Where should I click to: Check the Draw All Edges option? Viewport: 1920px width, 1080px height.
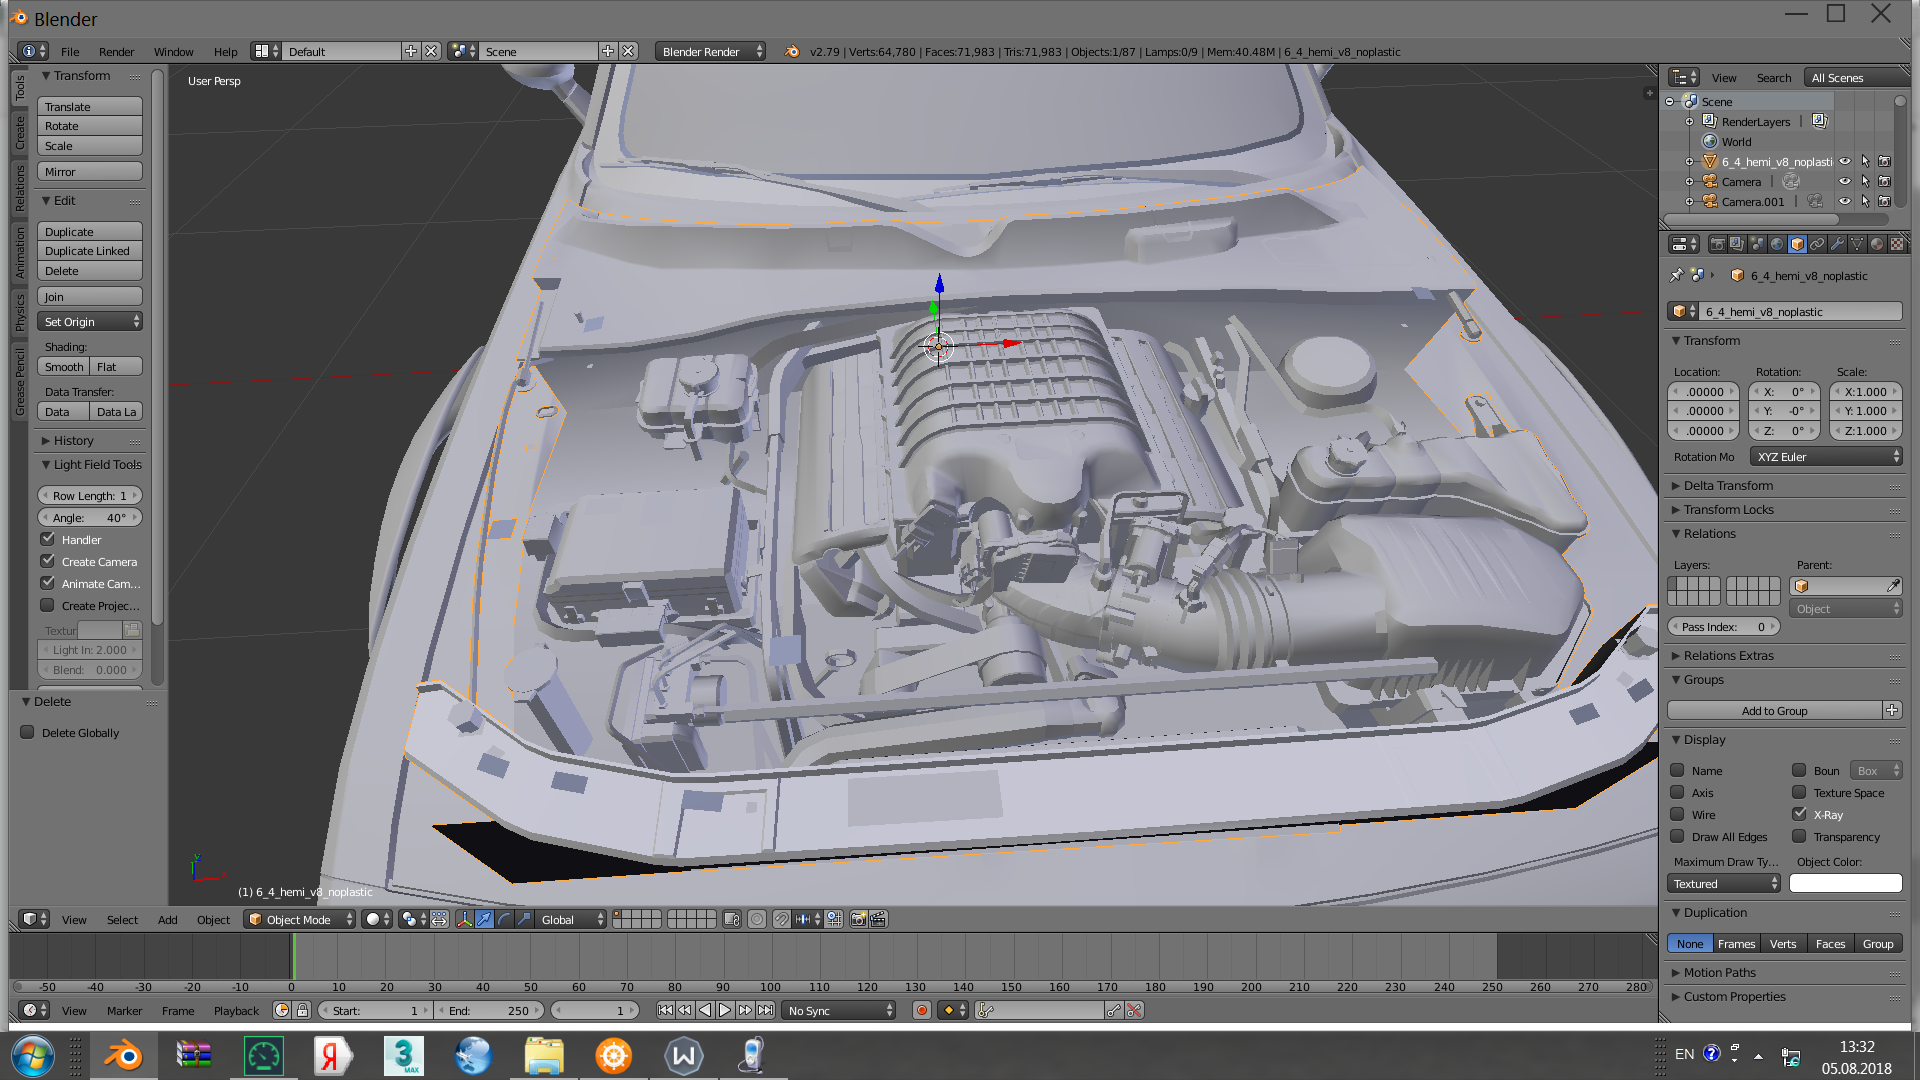[x=1677, y=836]
